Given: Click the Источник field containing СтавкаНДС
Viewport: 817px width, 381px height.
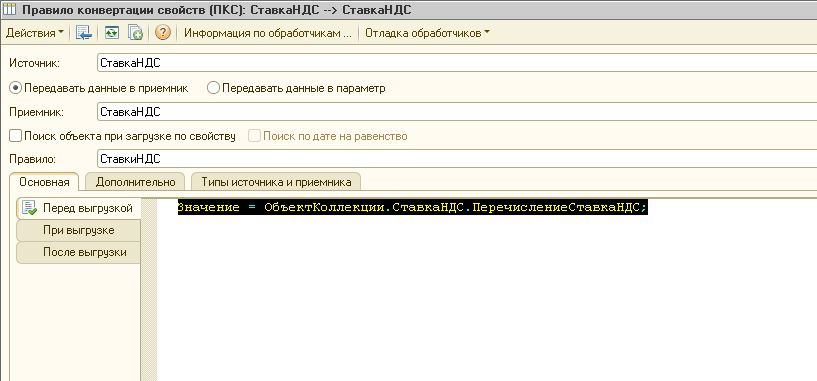Looking at the screenshot, I should [x=457, y=63].
